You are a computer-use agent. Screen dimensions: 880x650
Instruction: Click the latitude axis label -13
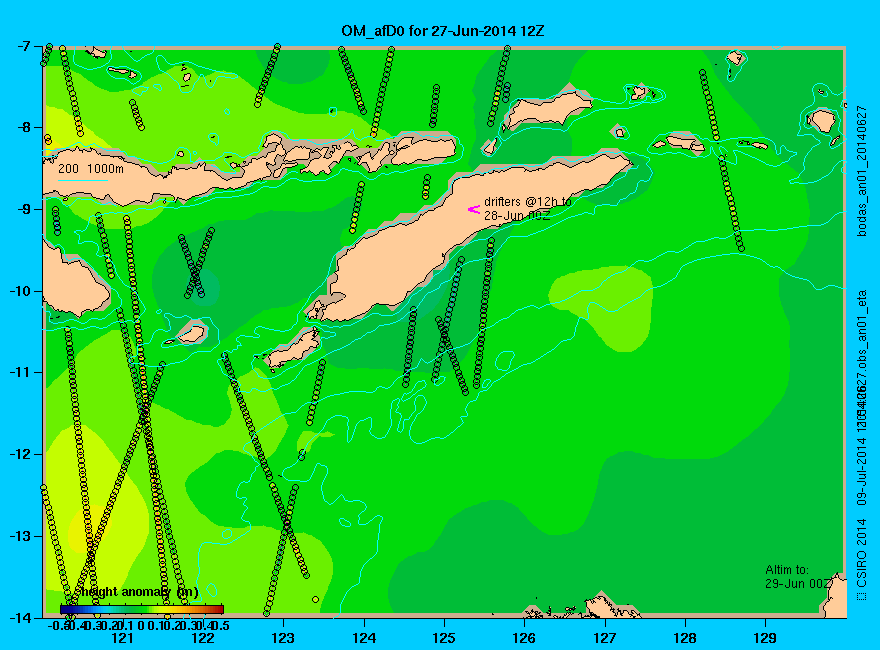[22, 535]
